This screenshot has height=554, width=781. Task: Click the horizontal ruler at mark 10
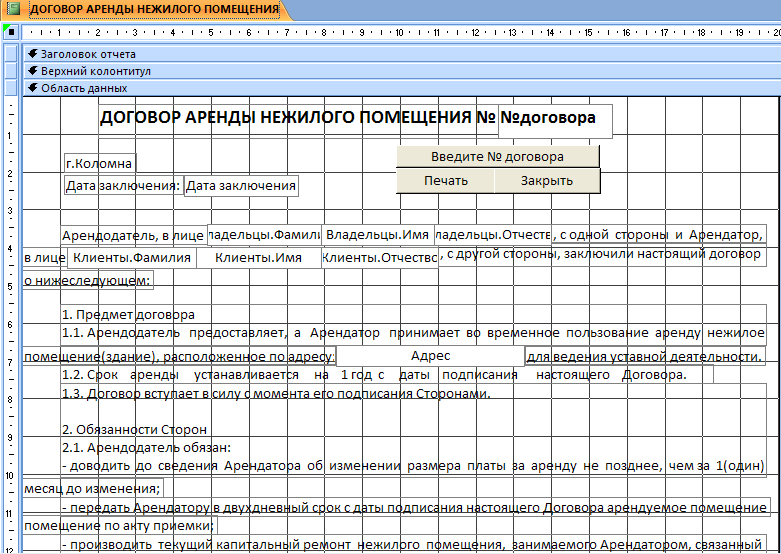point(399,33)
